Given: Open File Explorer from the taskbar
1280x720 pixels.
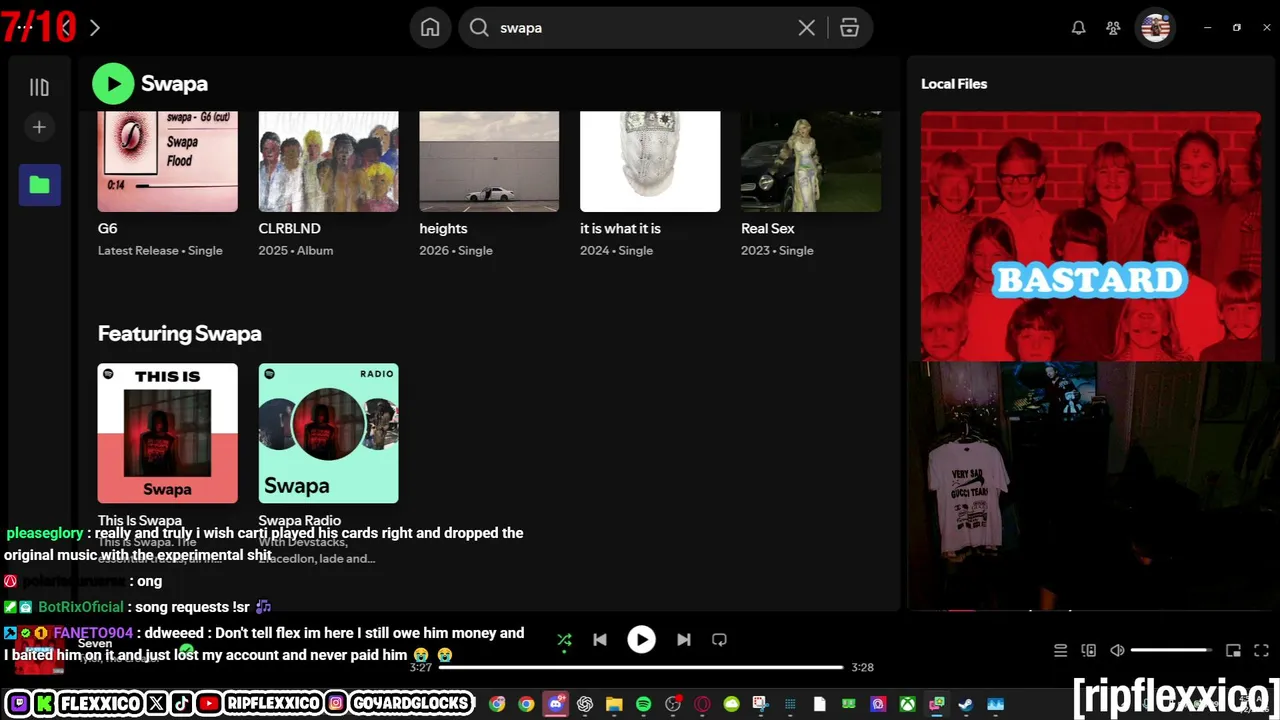Looking at the screenshot, I should tap(614, 704).
